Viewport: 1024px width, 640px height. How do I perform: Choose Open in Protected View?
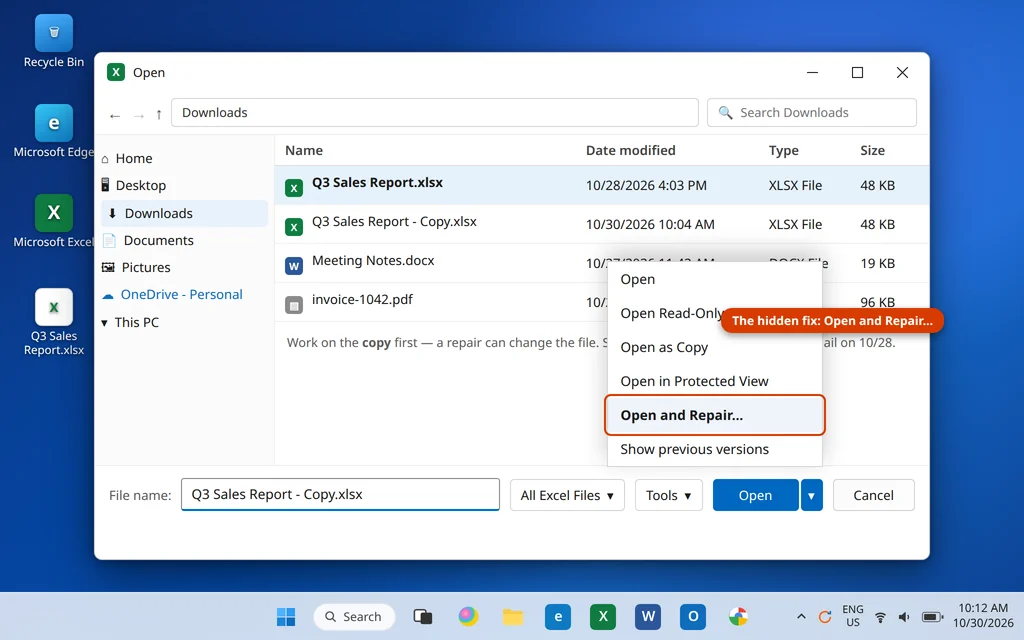tap(714, 381)
